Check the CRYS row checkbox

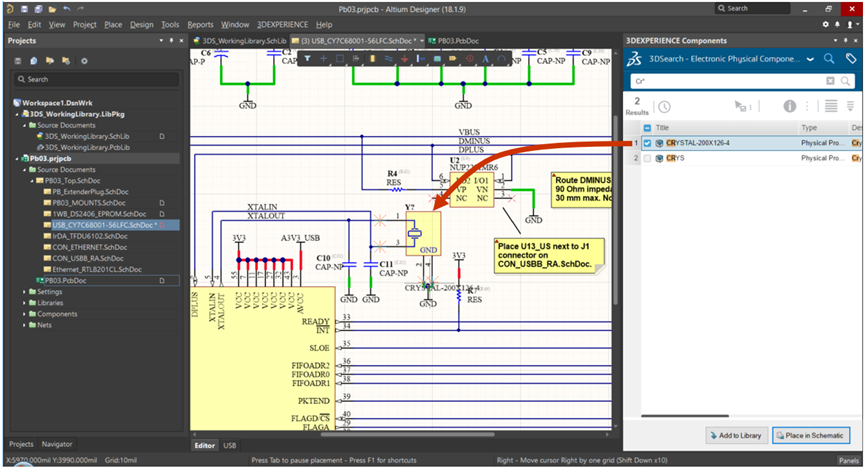click(x=647, y=158)
